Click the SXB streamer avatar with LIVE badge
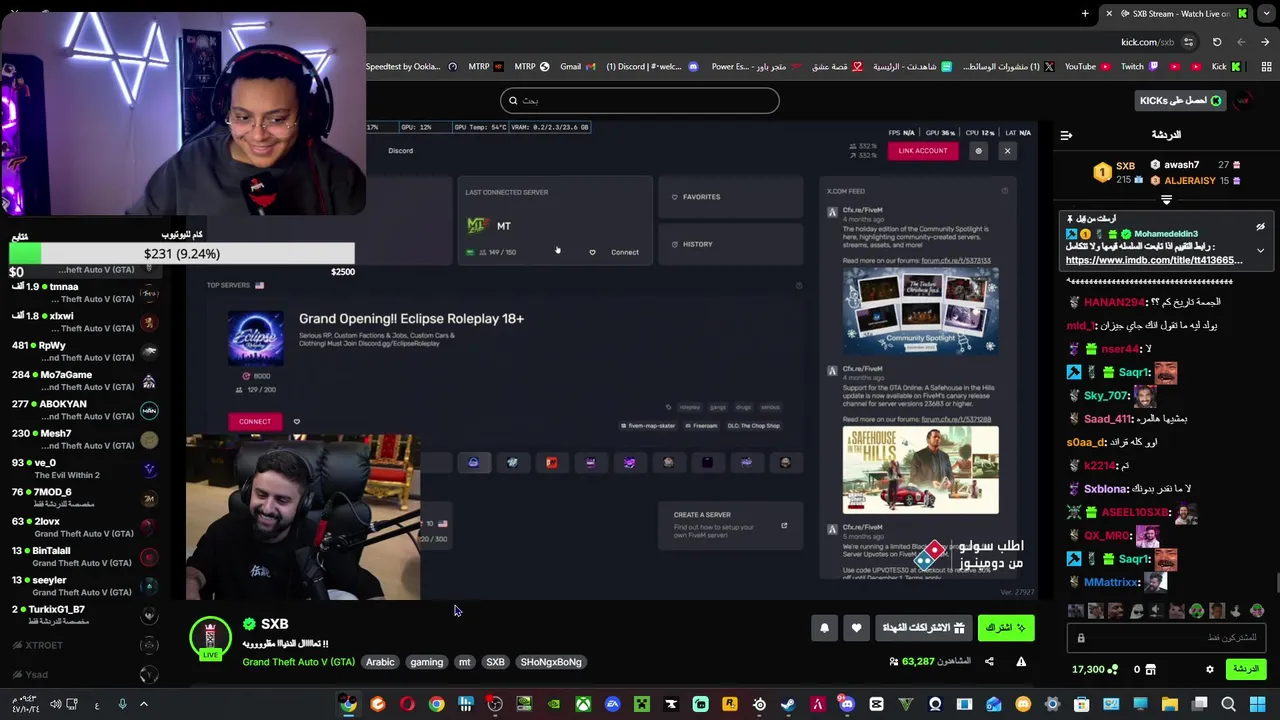 coord(210,639)
